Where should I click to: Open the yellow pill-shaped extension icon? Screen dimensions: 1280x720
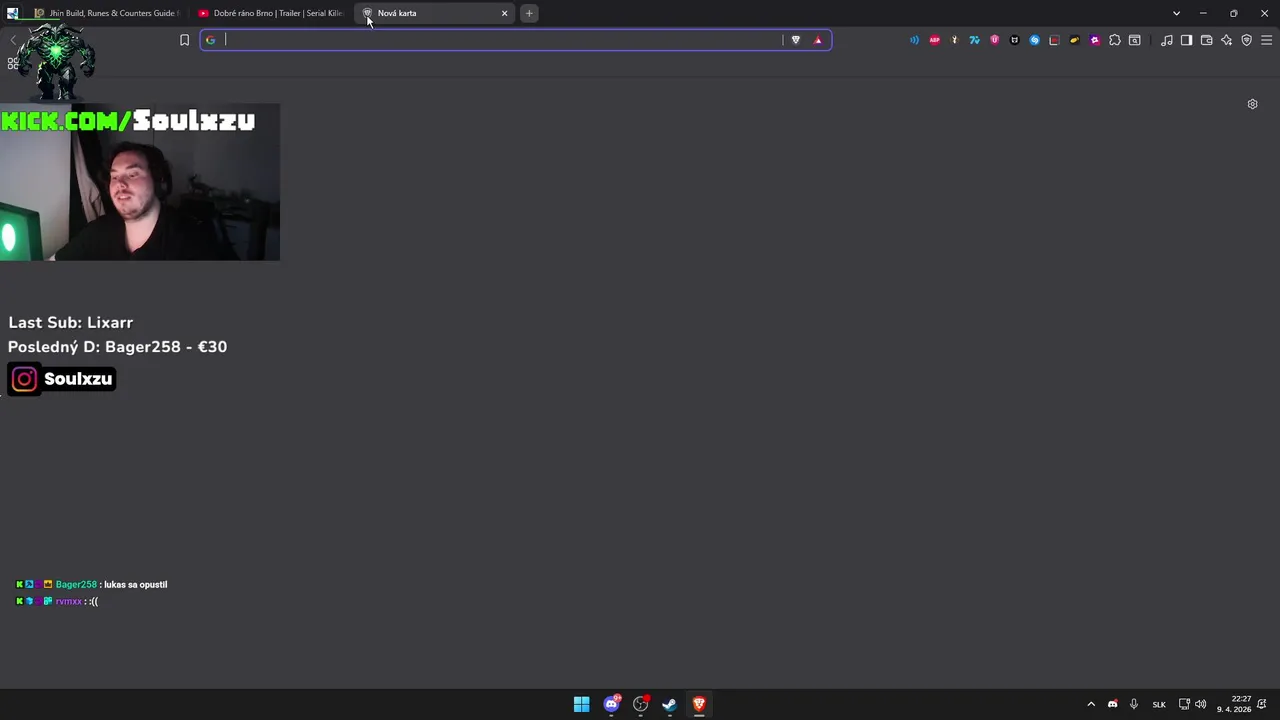tap(1075, 40)
